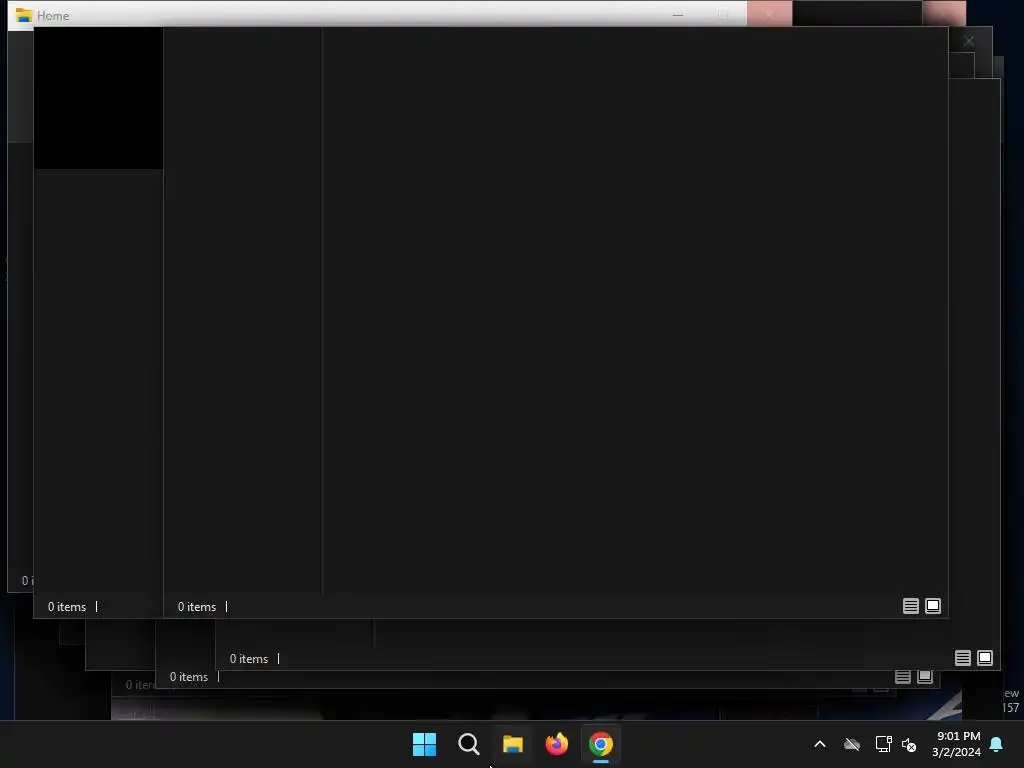Minimize the Home Explorer window

point(678,14)
